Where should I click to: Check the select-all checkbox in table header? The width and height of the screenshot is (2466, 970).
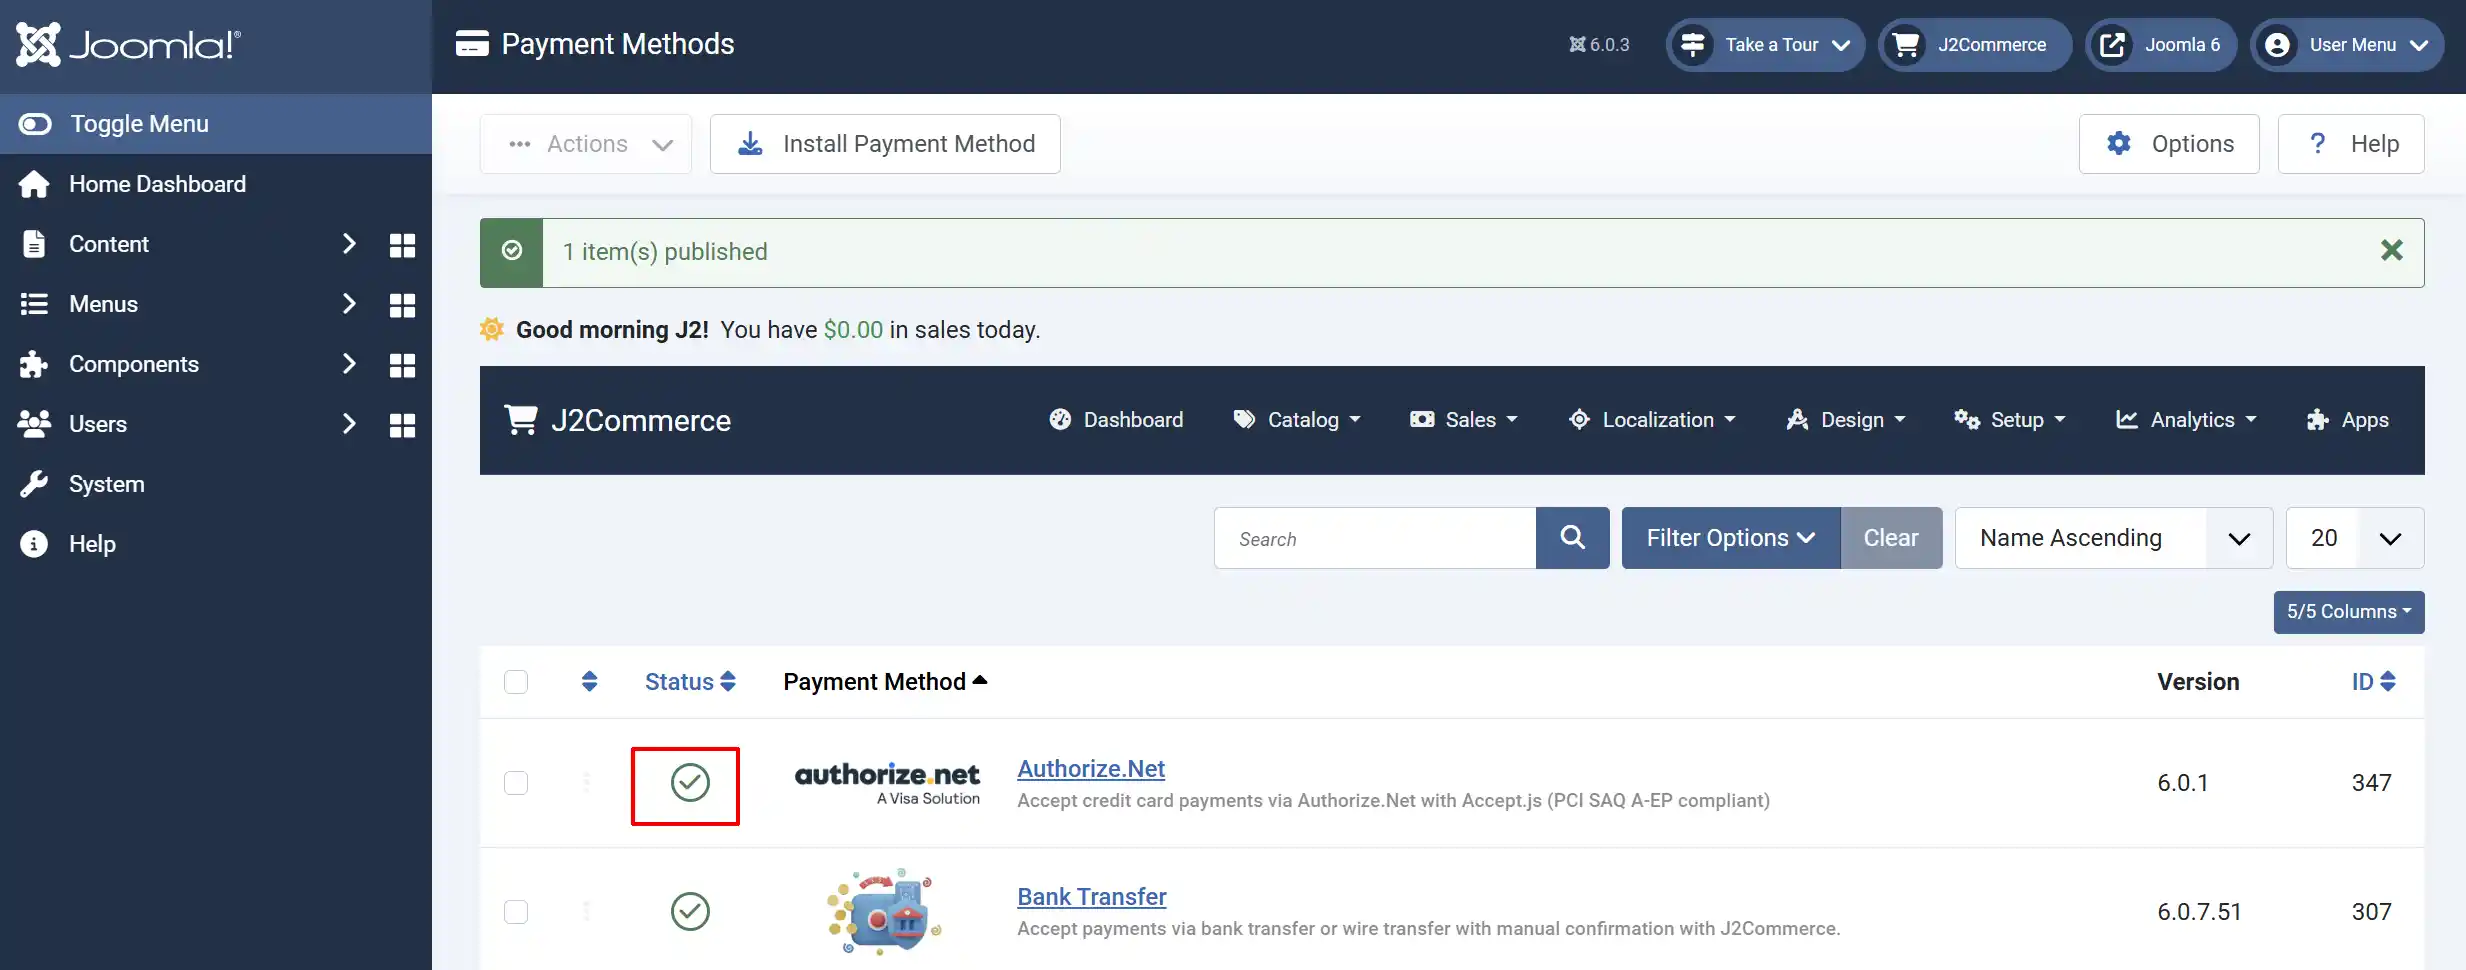(x=516, y=682)
